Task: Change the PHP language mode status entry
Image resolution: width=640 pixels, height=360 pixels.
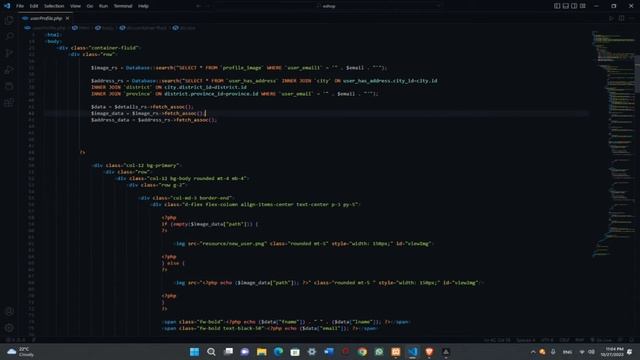Action: click(579, 340)
